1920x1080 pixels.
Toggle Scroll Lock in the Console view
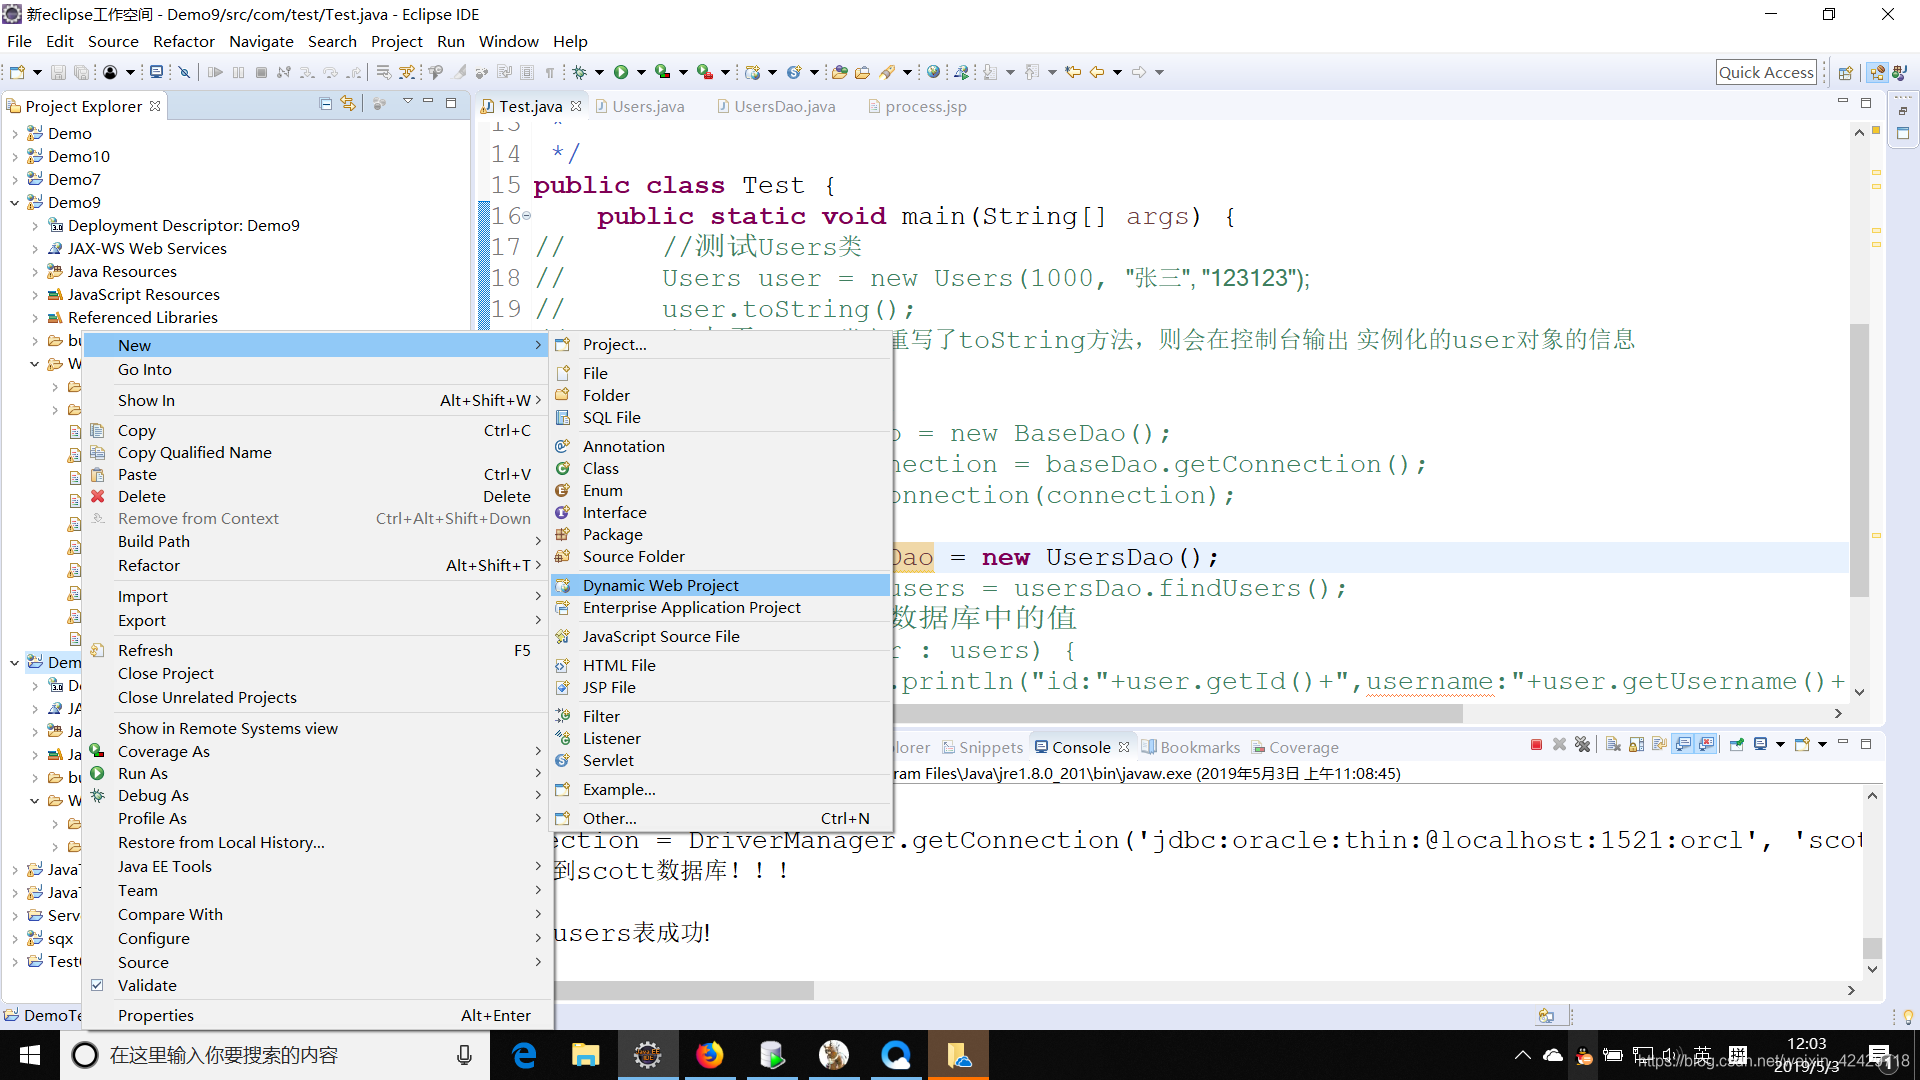pyautogui.click(x=1635, y=745)
